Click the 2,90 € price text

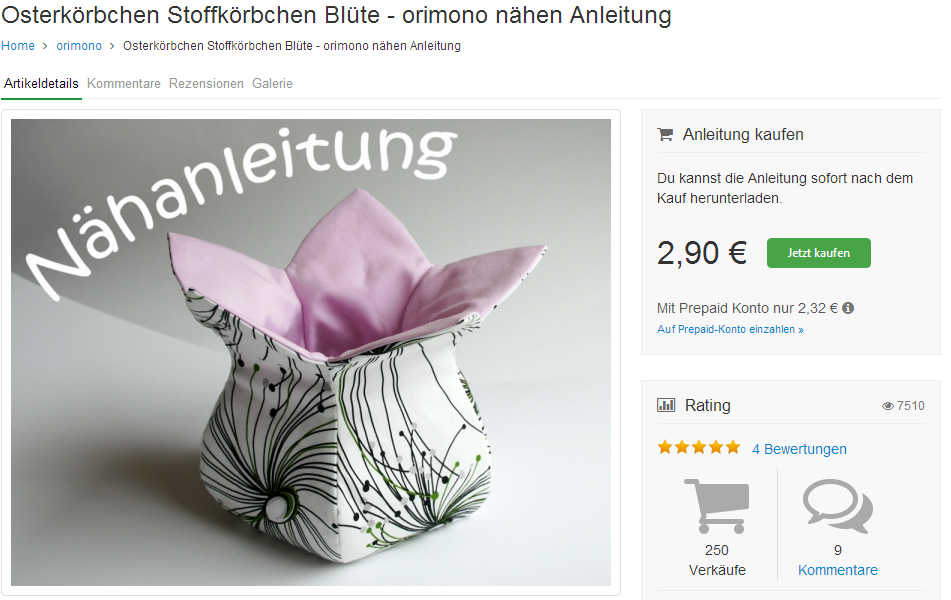(x=702, y=253)
